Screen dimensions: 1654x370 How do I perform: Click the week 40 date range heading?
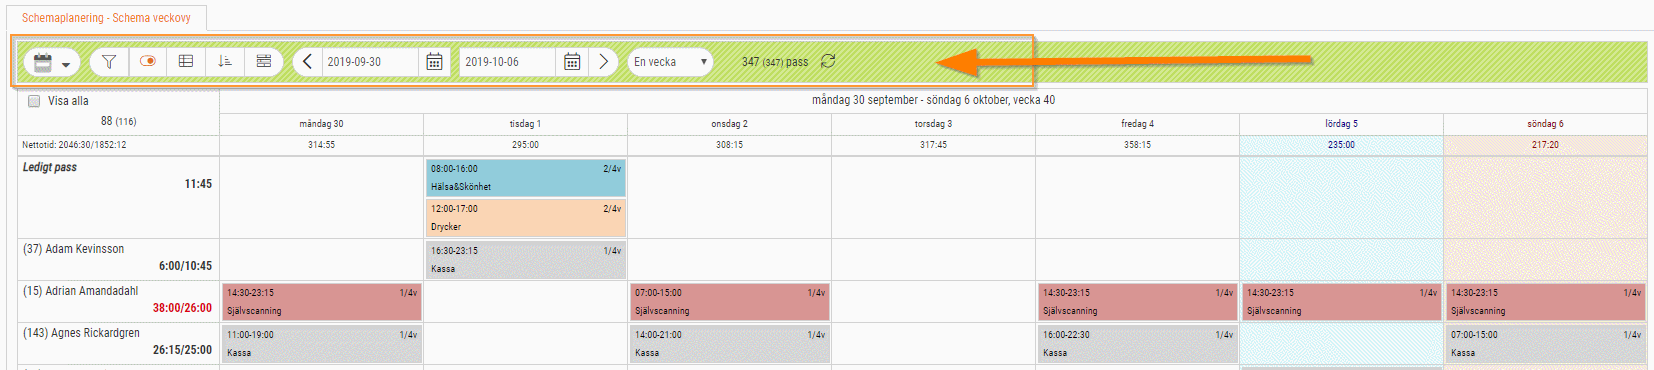pos(933,100)
